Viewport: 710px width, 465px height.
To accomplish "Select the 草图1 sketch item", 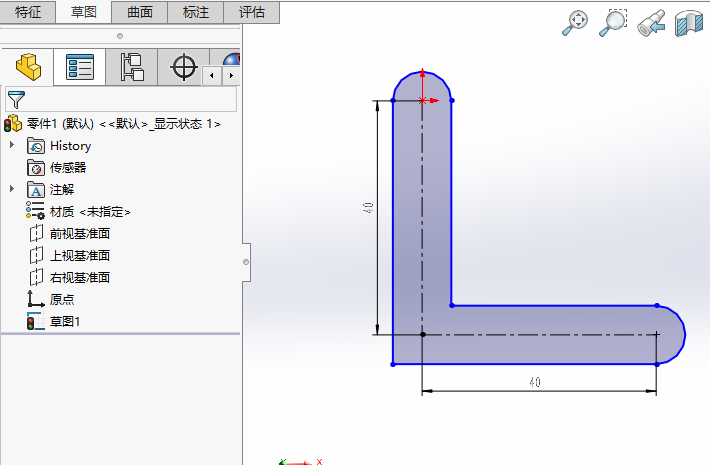I will 65,321.
